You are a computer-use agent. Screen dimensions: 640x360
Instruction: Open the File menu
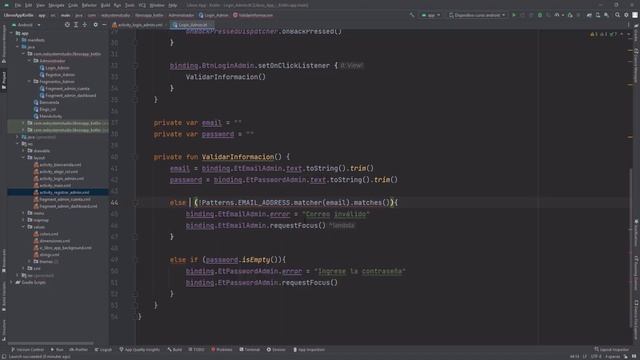pyautogui.click(x=18, y=5)
